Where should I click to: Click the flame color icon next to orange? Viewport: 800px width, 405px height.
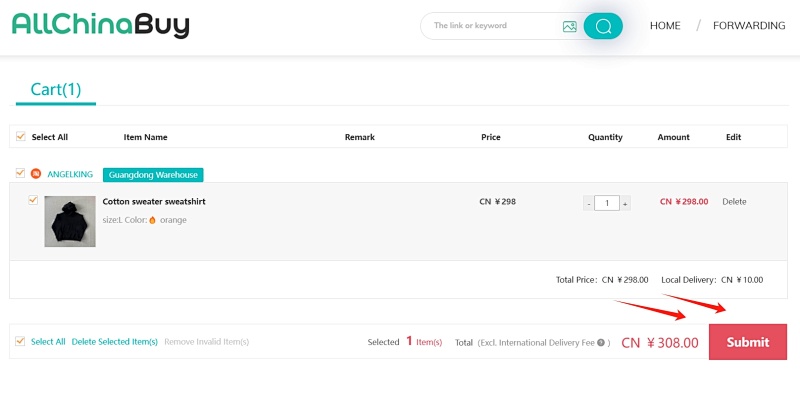point(152,220)
